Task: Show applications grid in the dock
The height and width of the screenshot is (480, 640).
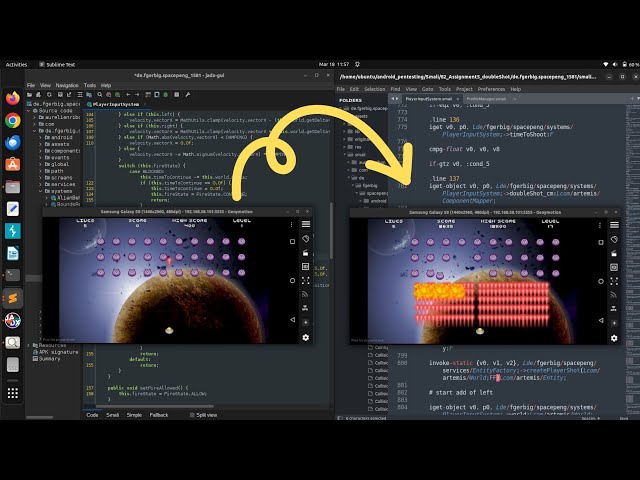Action: tap(13, 393)
